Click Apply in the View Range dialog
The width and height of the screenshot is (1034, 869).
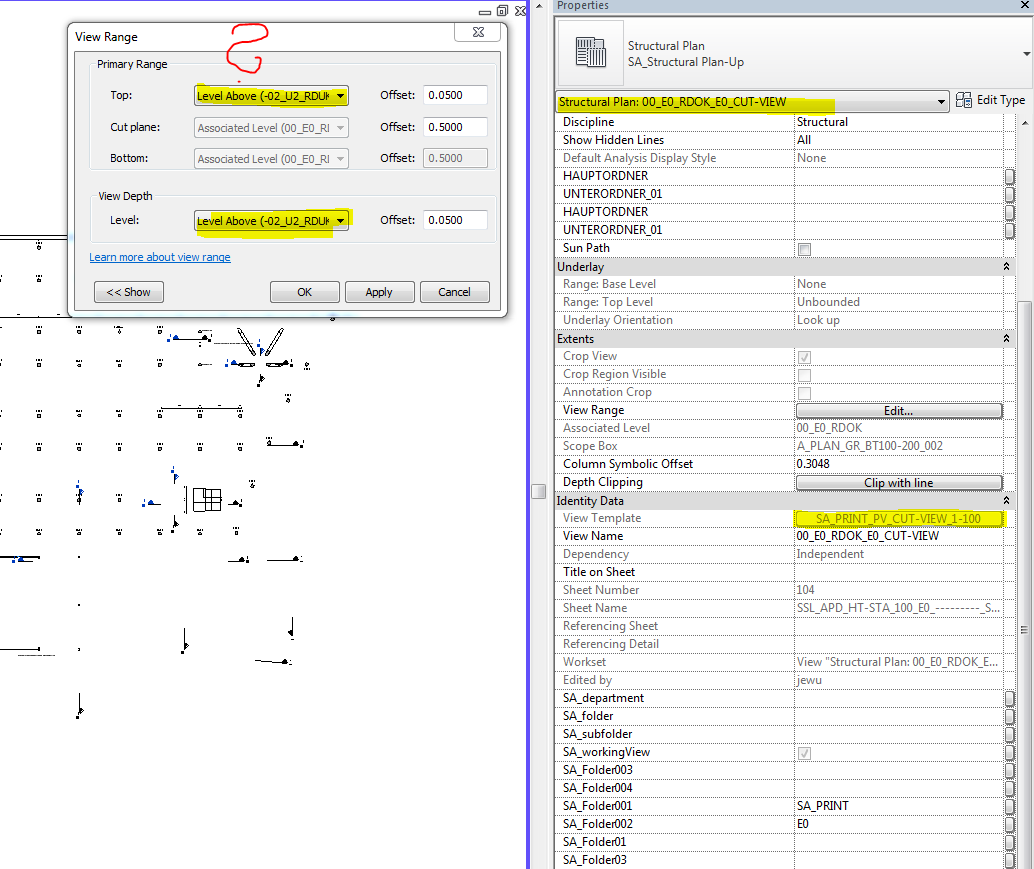pos(379,292)
